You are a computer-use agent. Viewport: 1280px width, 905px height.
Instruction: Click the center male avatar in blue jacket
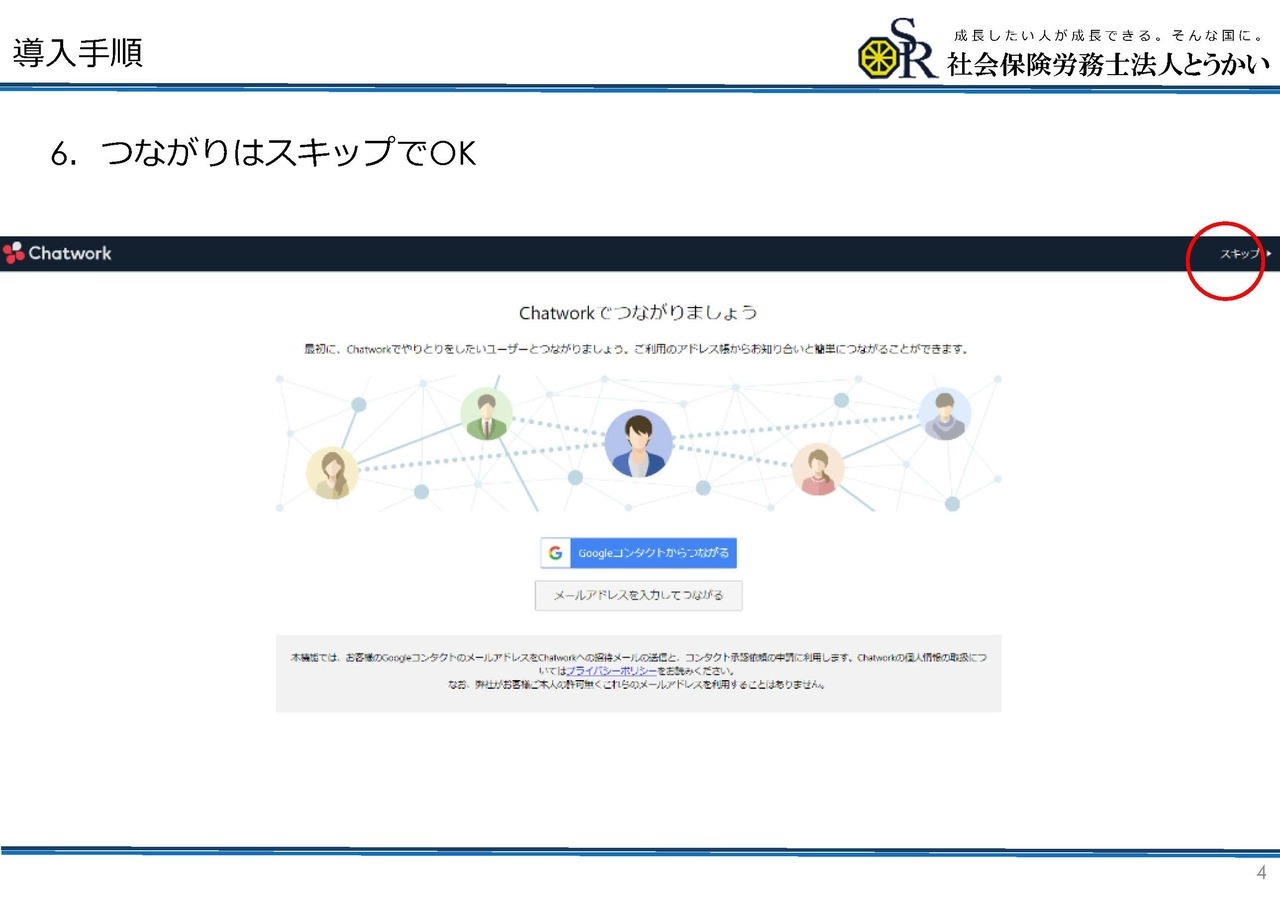639,443
